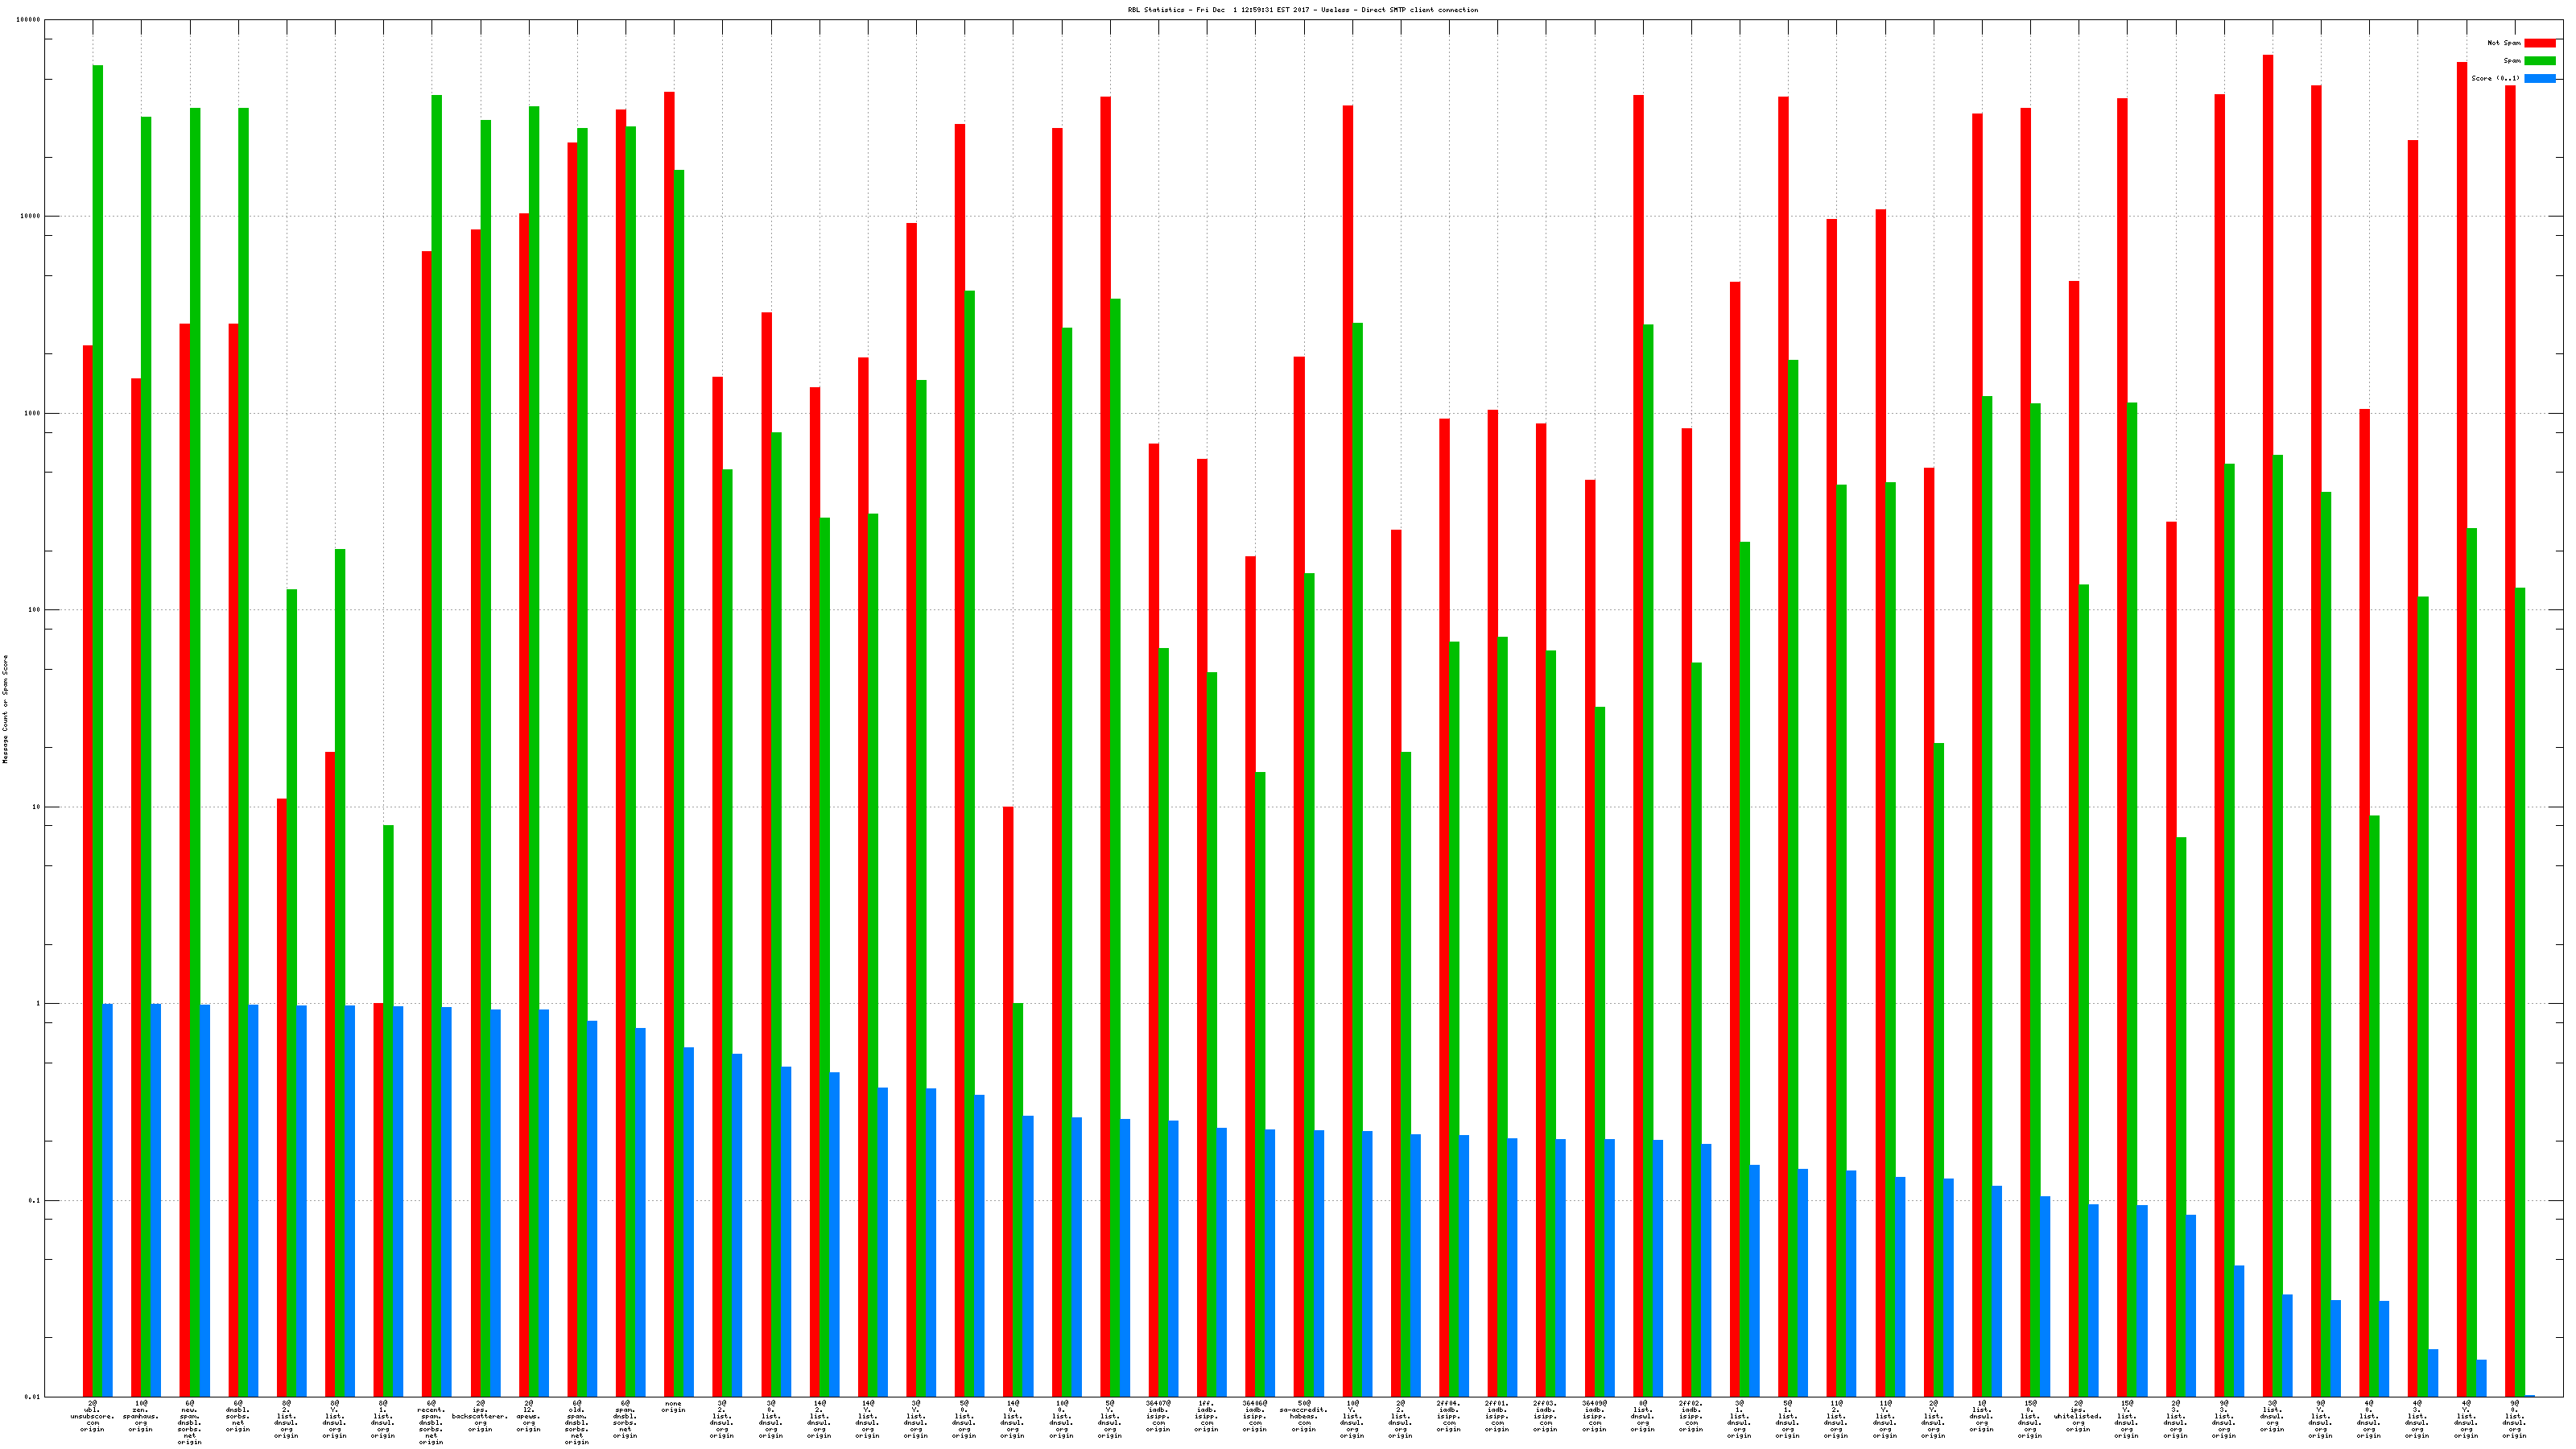Click the "none origin" x-axis label
Image resolution: width=2576 pixels, height=1449 pixels.
coord(673,1406)
